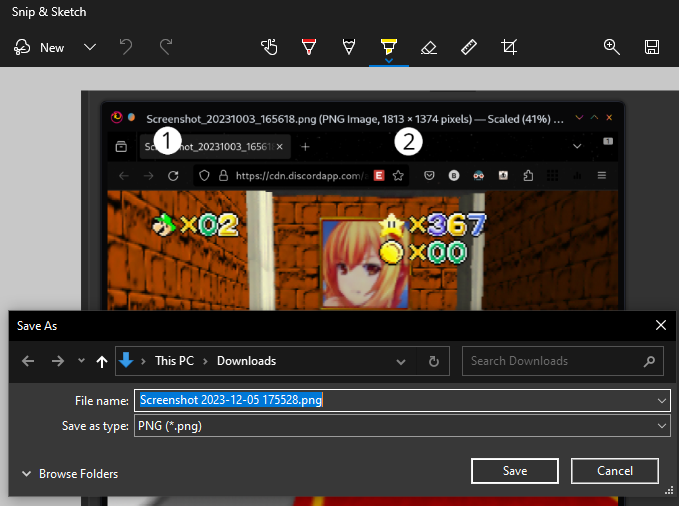The image size is (679, 506).
Task: Go up one folder level in Save As
Action: [102, 361]
